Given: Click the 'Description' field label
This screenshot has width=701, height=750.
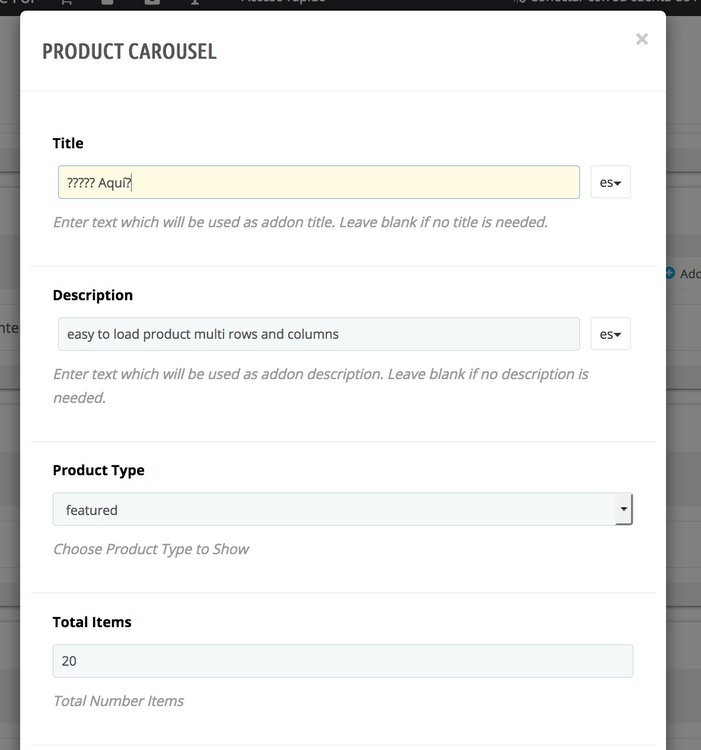Looking at the screenshot, I should click(93, 295).
